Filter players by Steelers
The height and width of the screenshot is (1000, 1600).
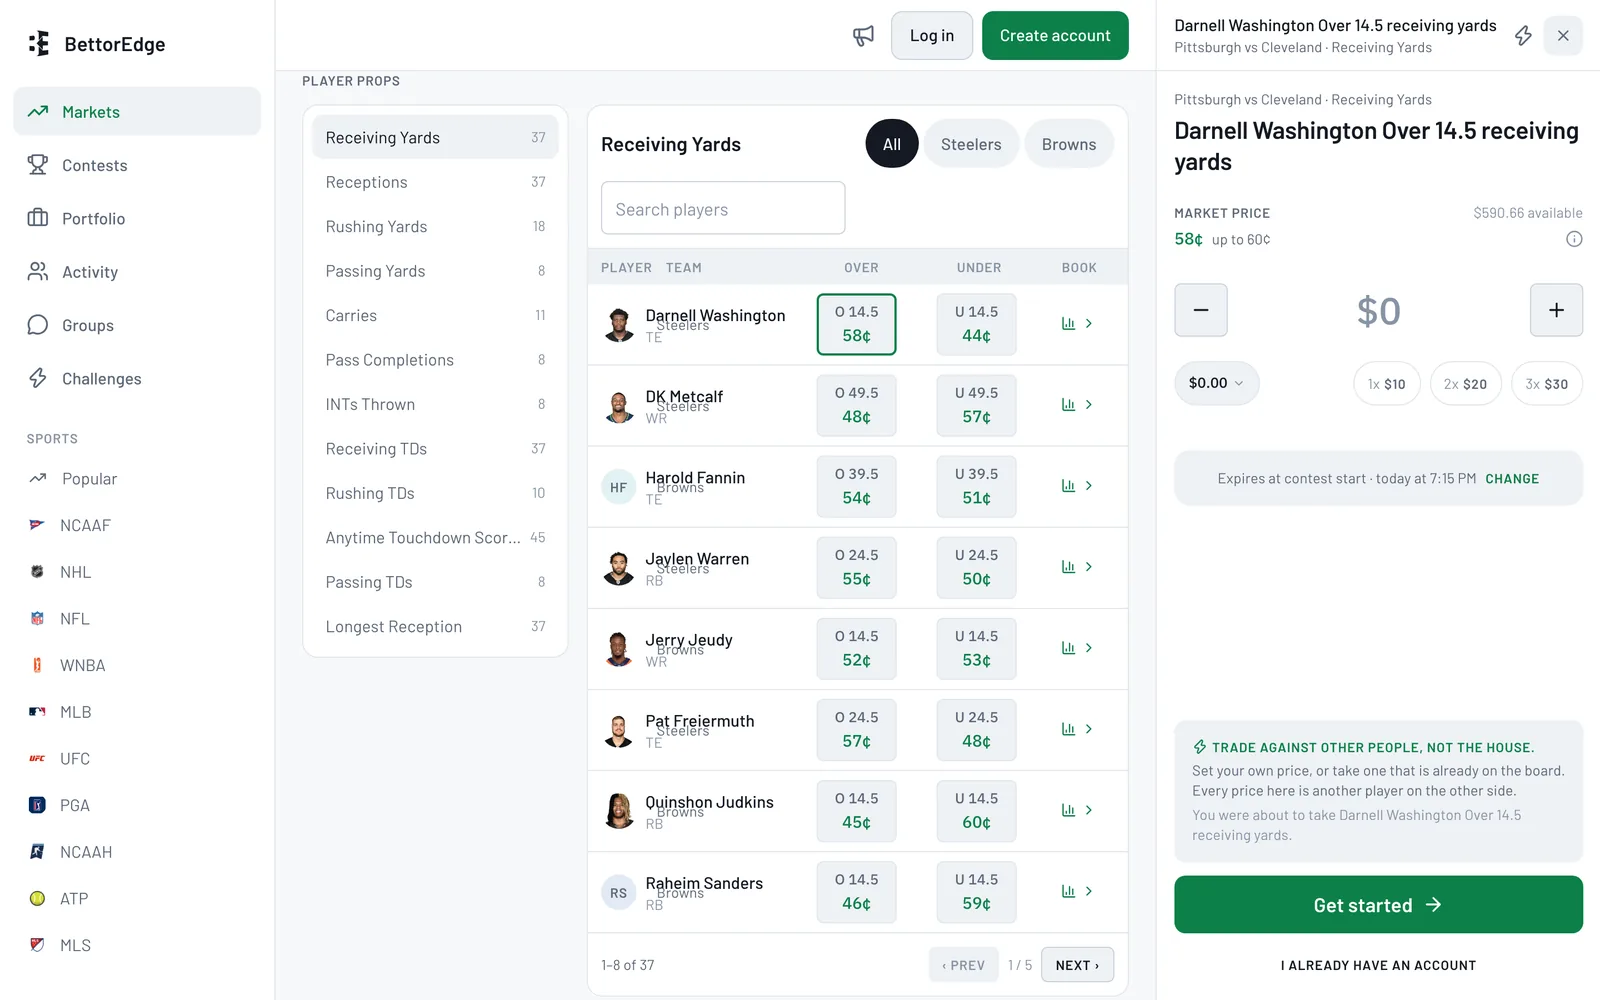pyautogui.click(x=971, y=144)
